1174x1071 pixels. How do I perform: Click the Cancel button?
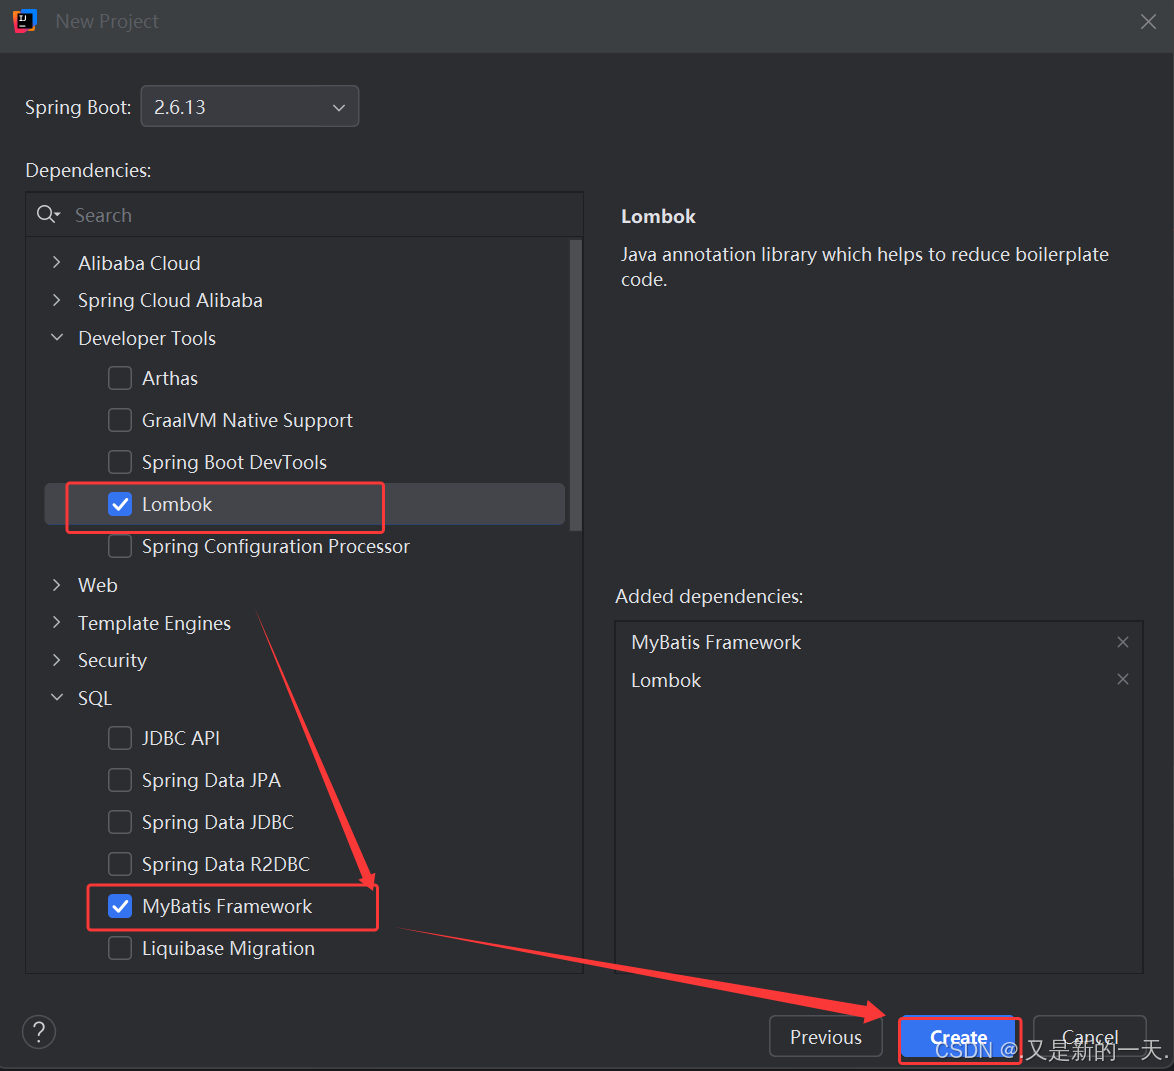pyautogui.click(x=1089, y=1037)
